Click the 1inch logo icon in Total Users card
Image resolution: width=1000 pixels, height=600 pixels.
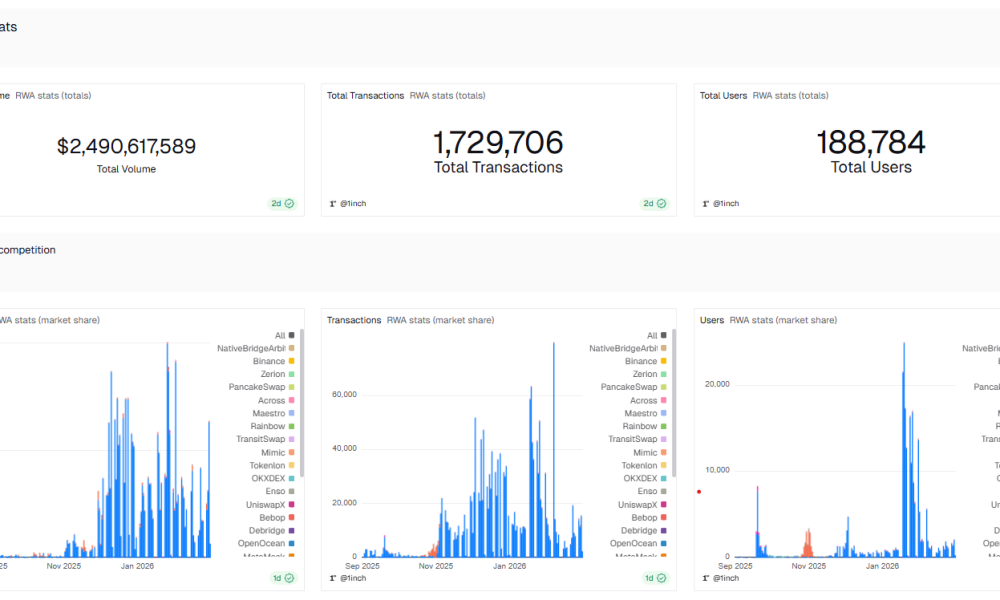point(705,203)
